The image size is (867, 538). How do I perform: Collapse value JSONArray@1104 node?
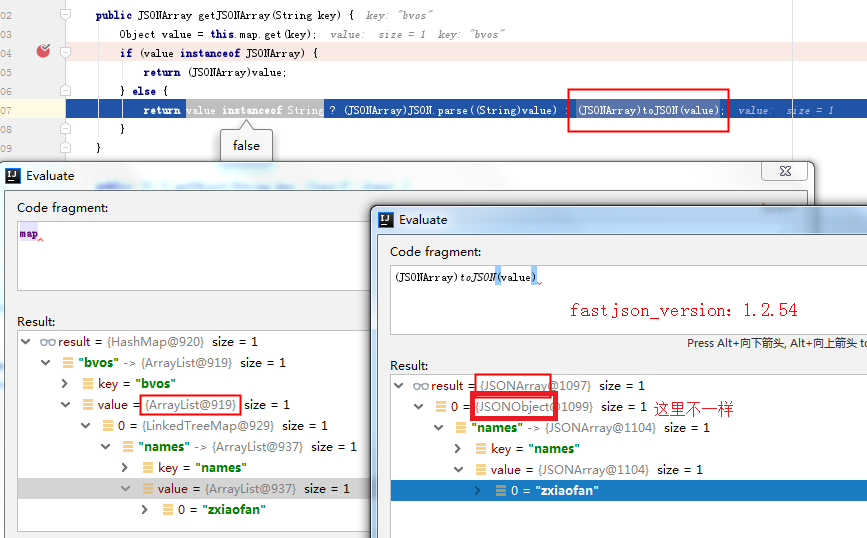click(x=459, y=470)
